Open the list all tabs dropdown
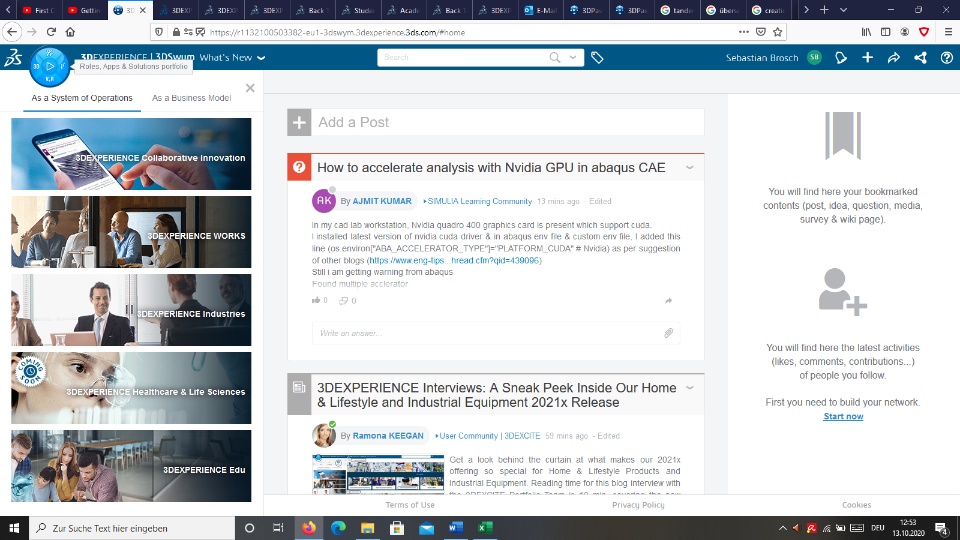This screenshot has width=960, height=540. point(843,10)
